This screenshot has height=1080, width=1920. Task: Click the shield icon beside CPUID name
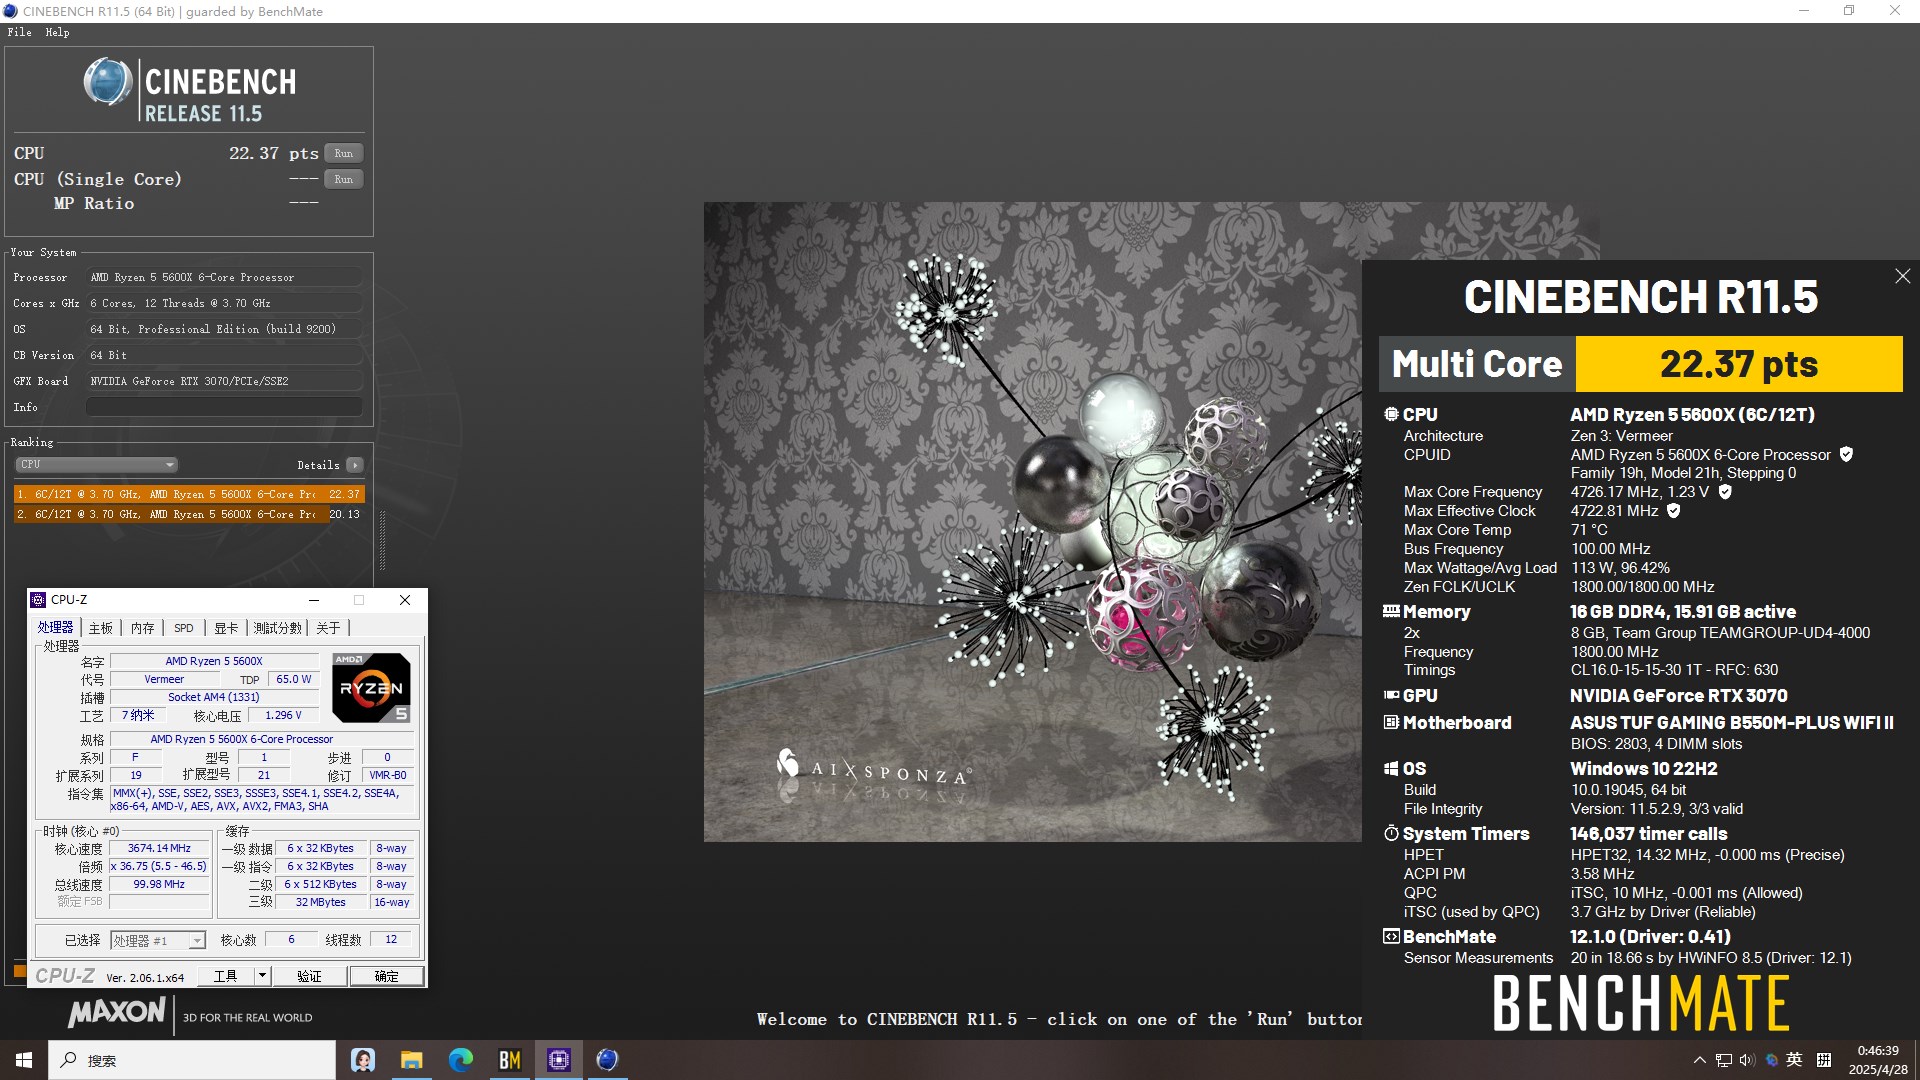(1846, 454)
